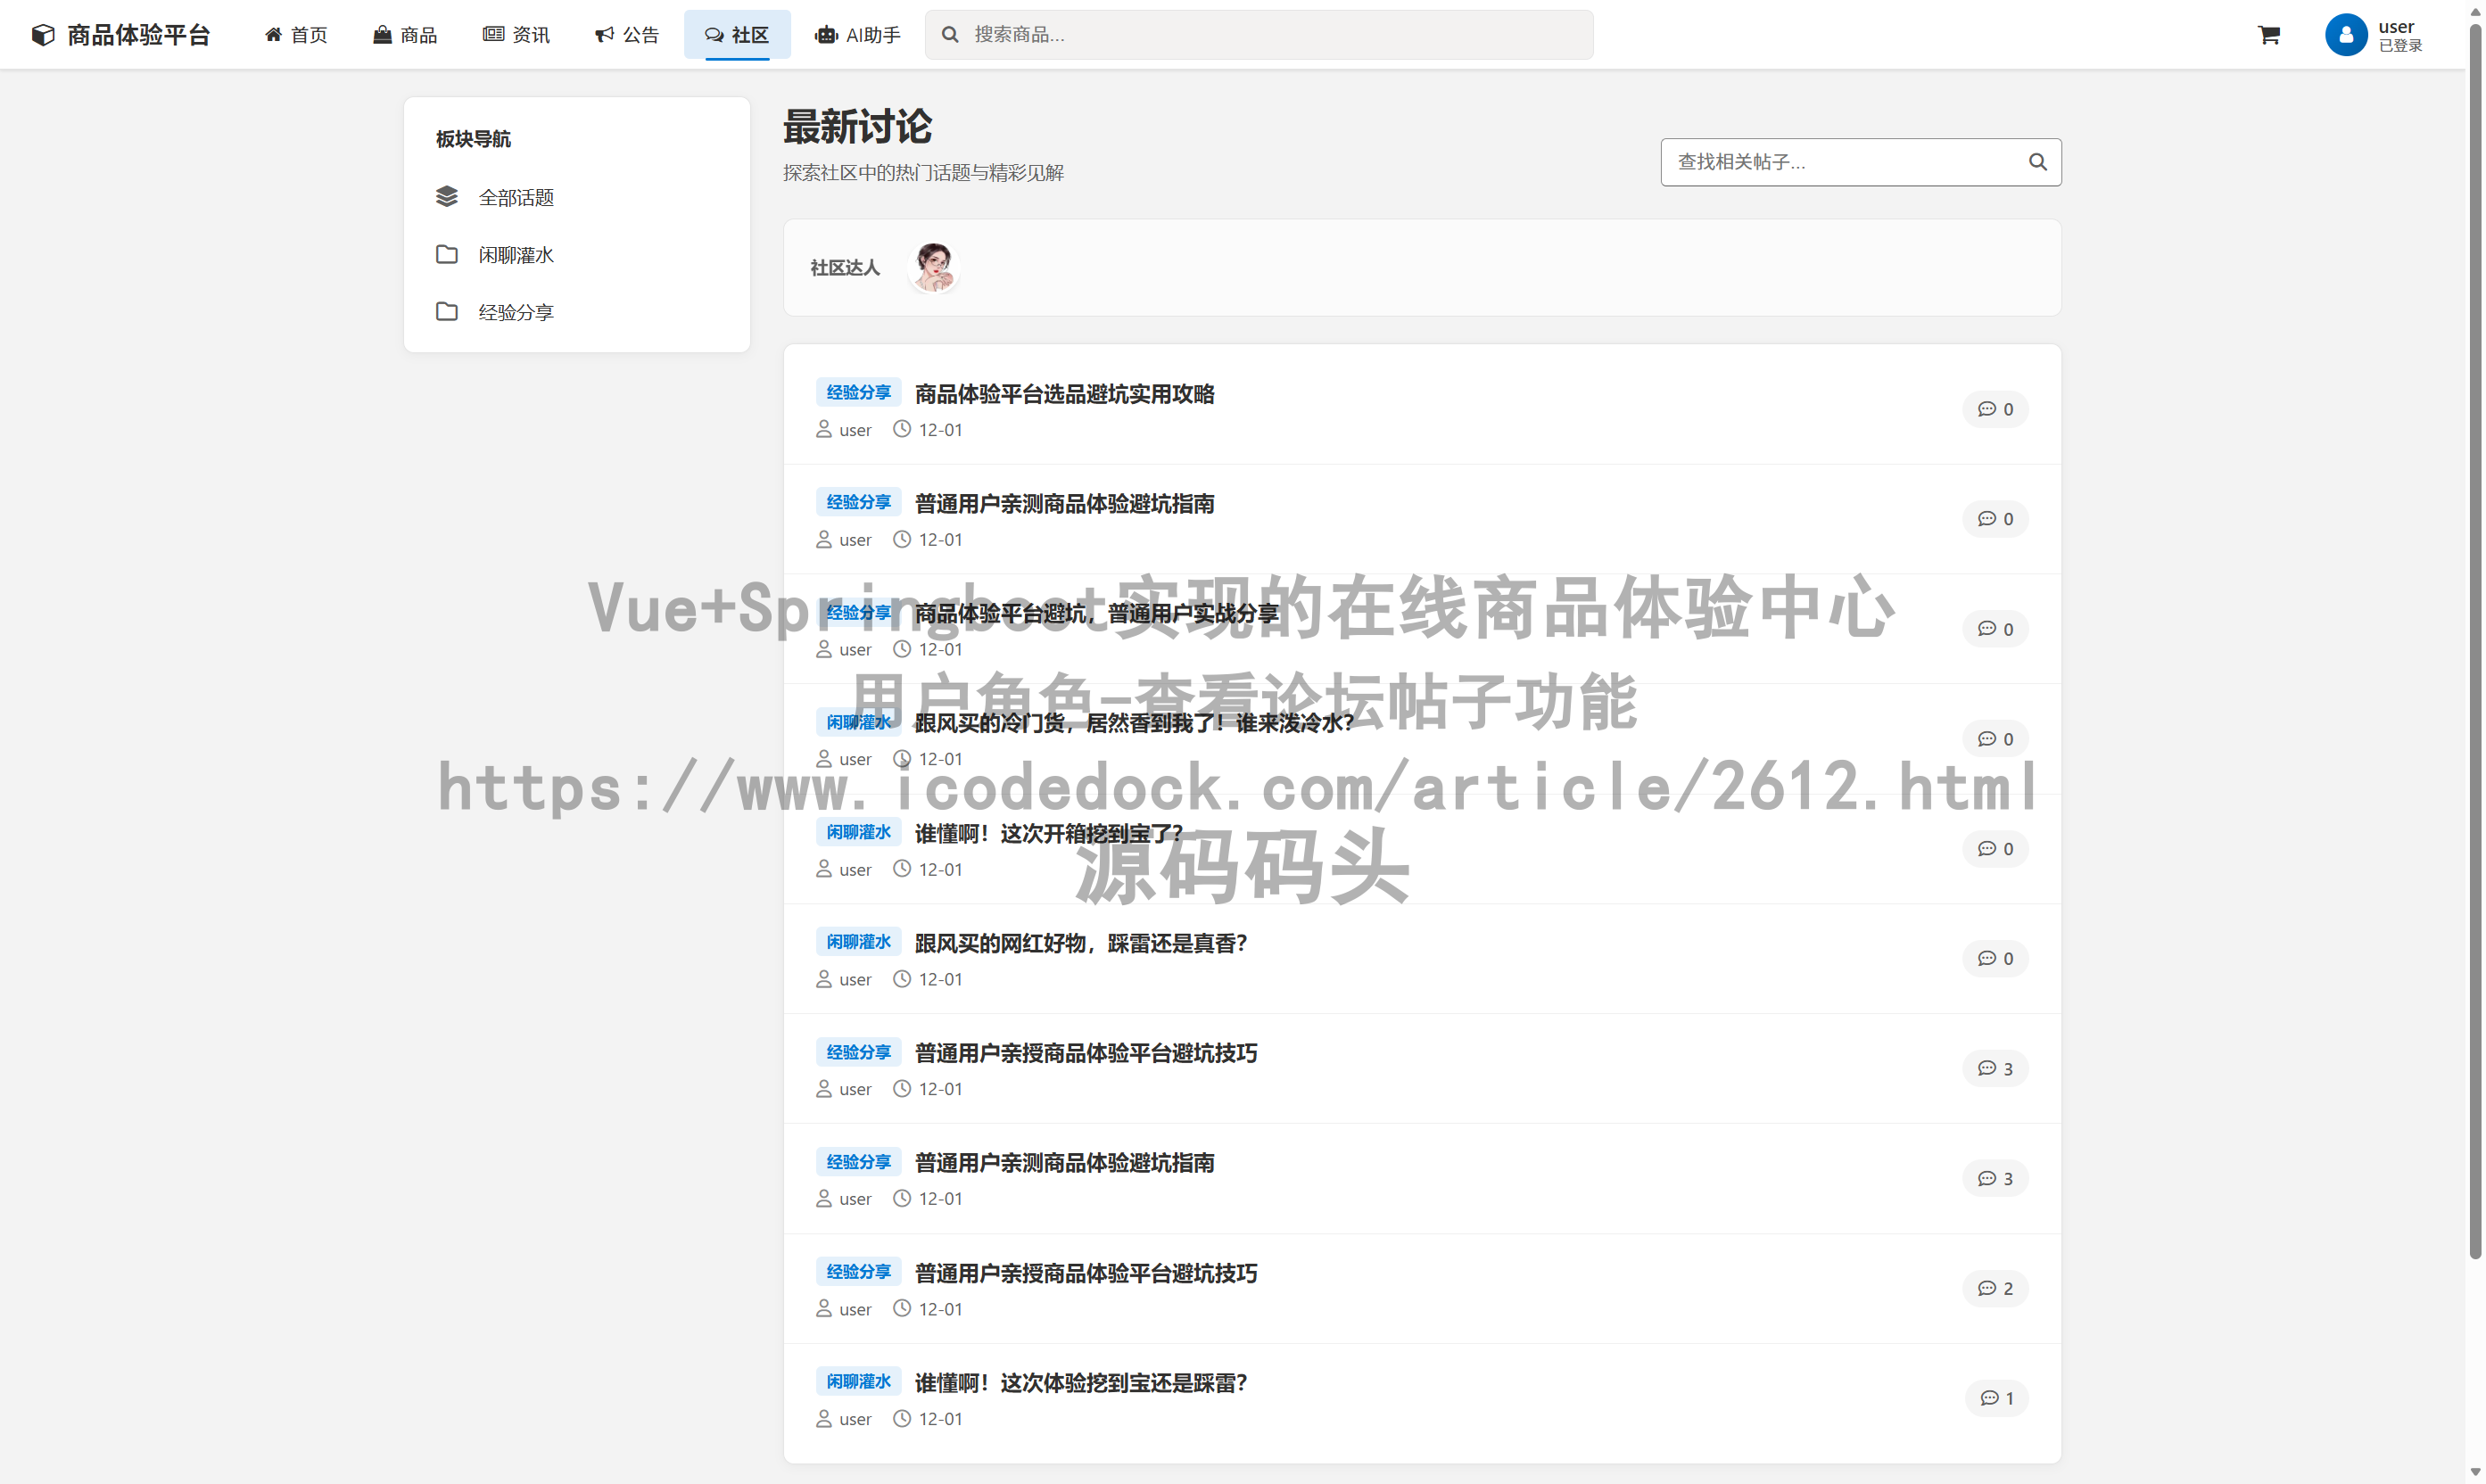
Task: Click the 全部话题 layers icon
Action: coord(447,197)
